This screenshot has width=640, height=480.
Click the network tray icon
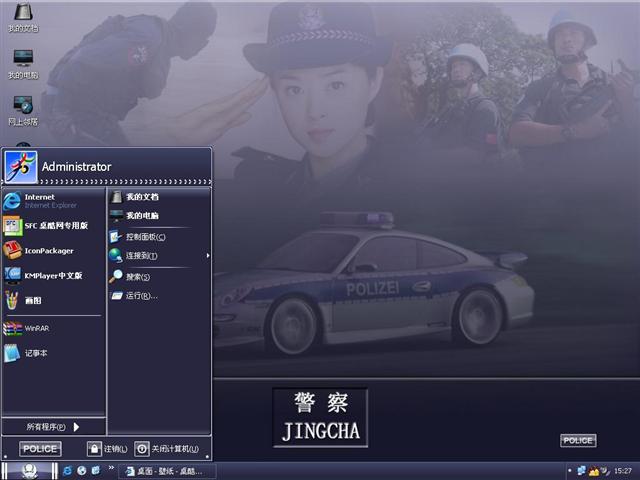tap(581, 471)
